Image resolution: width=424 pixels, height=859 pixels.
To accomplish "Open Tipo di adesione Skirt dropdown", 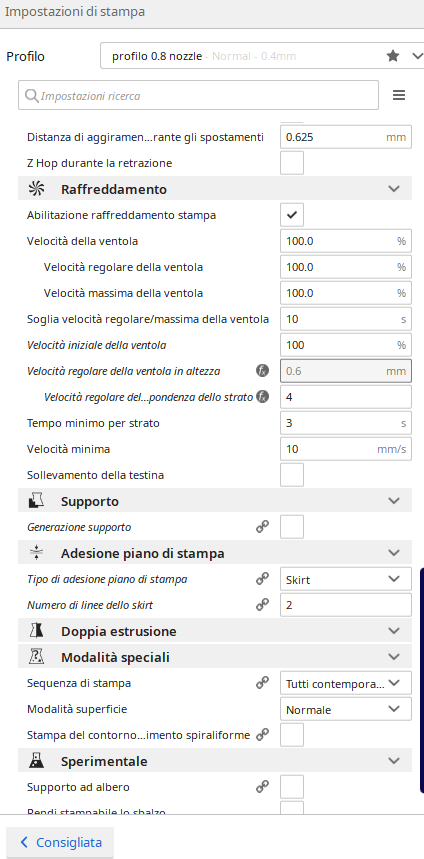I will (346, 579).
